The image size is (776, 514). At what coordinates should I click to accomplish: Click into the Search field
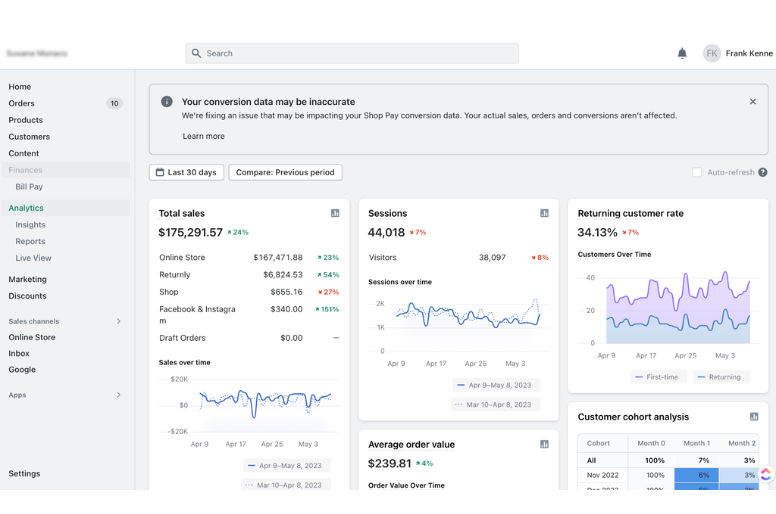[x=352, y=53]
